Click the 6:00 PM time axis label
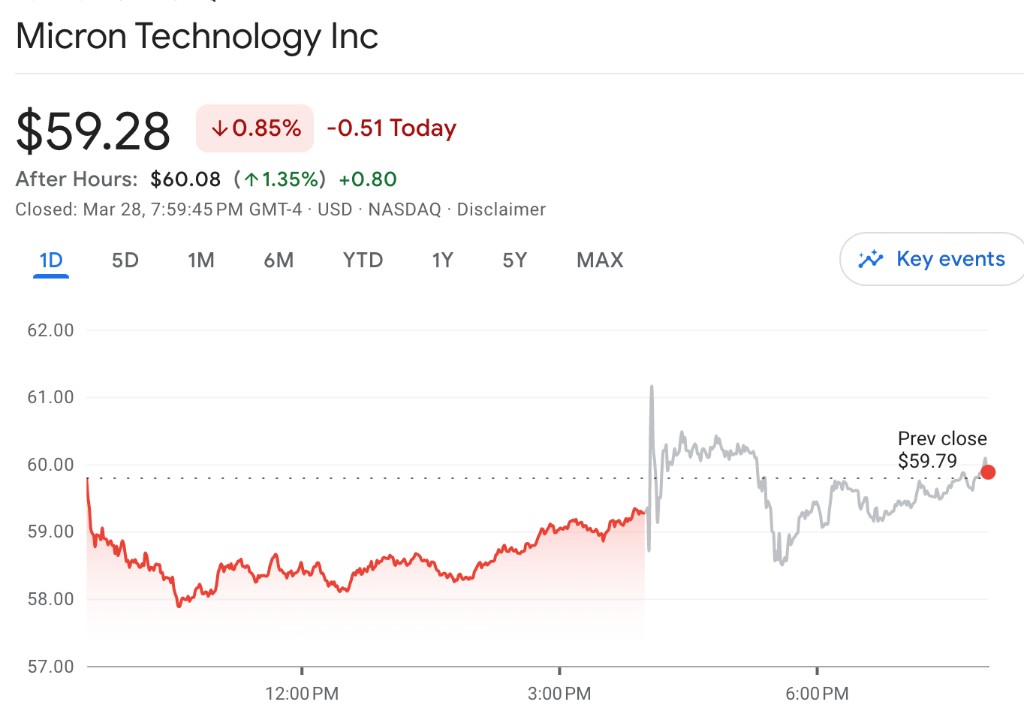Viewport: 1024px width, 714px height. (x=817, y=693)
